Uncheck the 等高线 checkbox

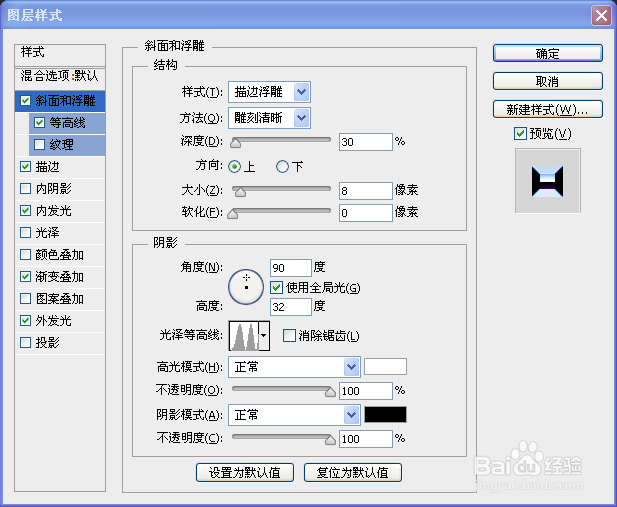[x=39, y=123]
